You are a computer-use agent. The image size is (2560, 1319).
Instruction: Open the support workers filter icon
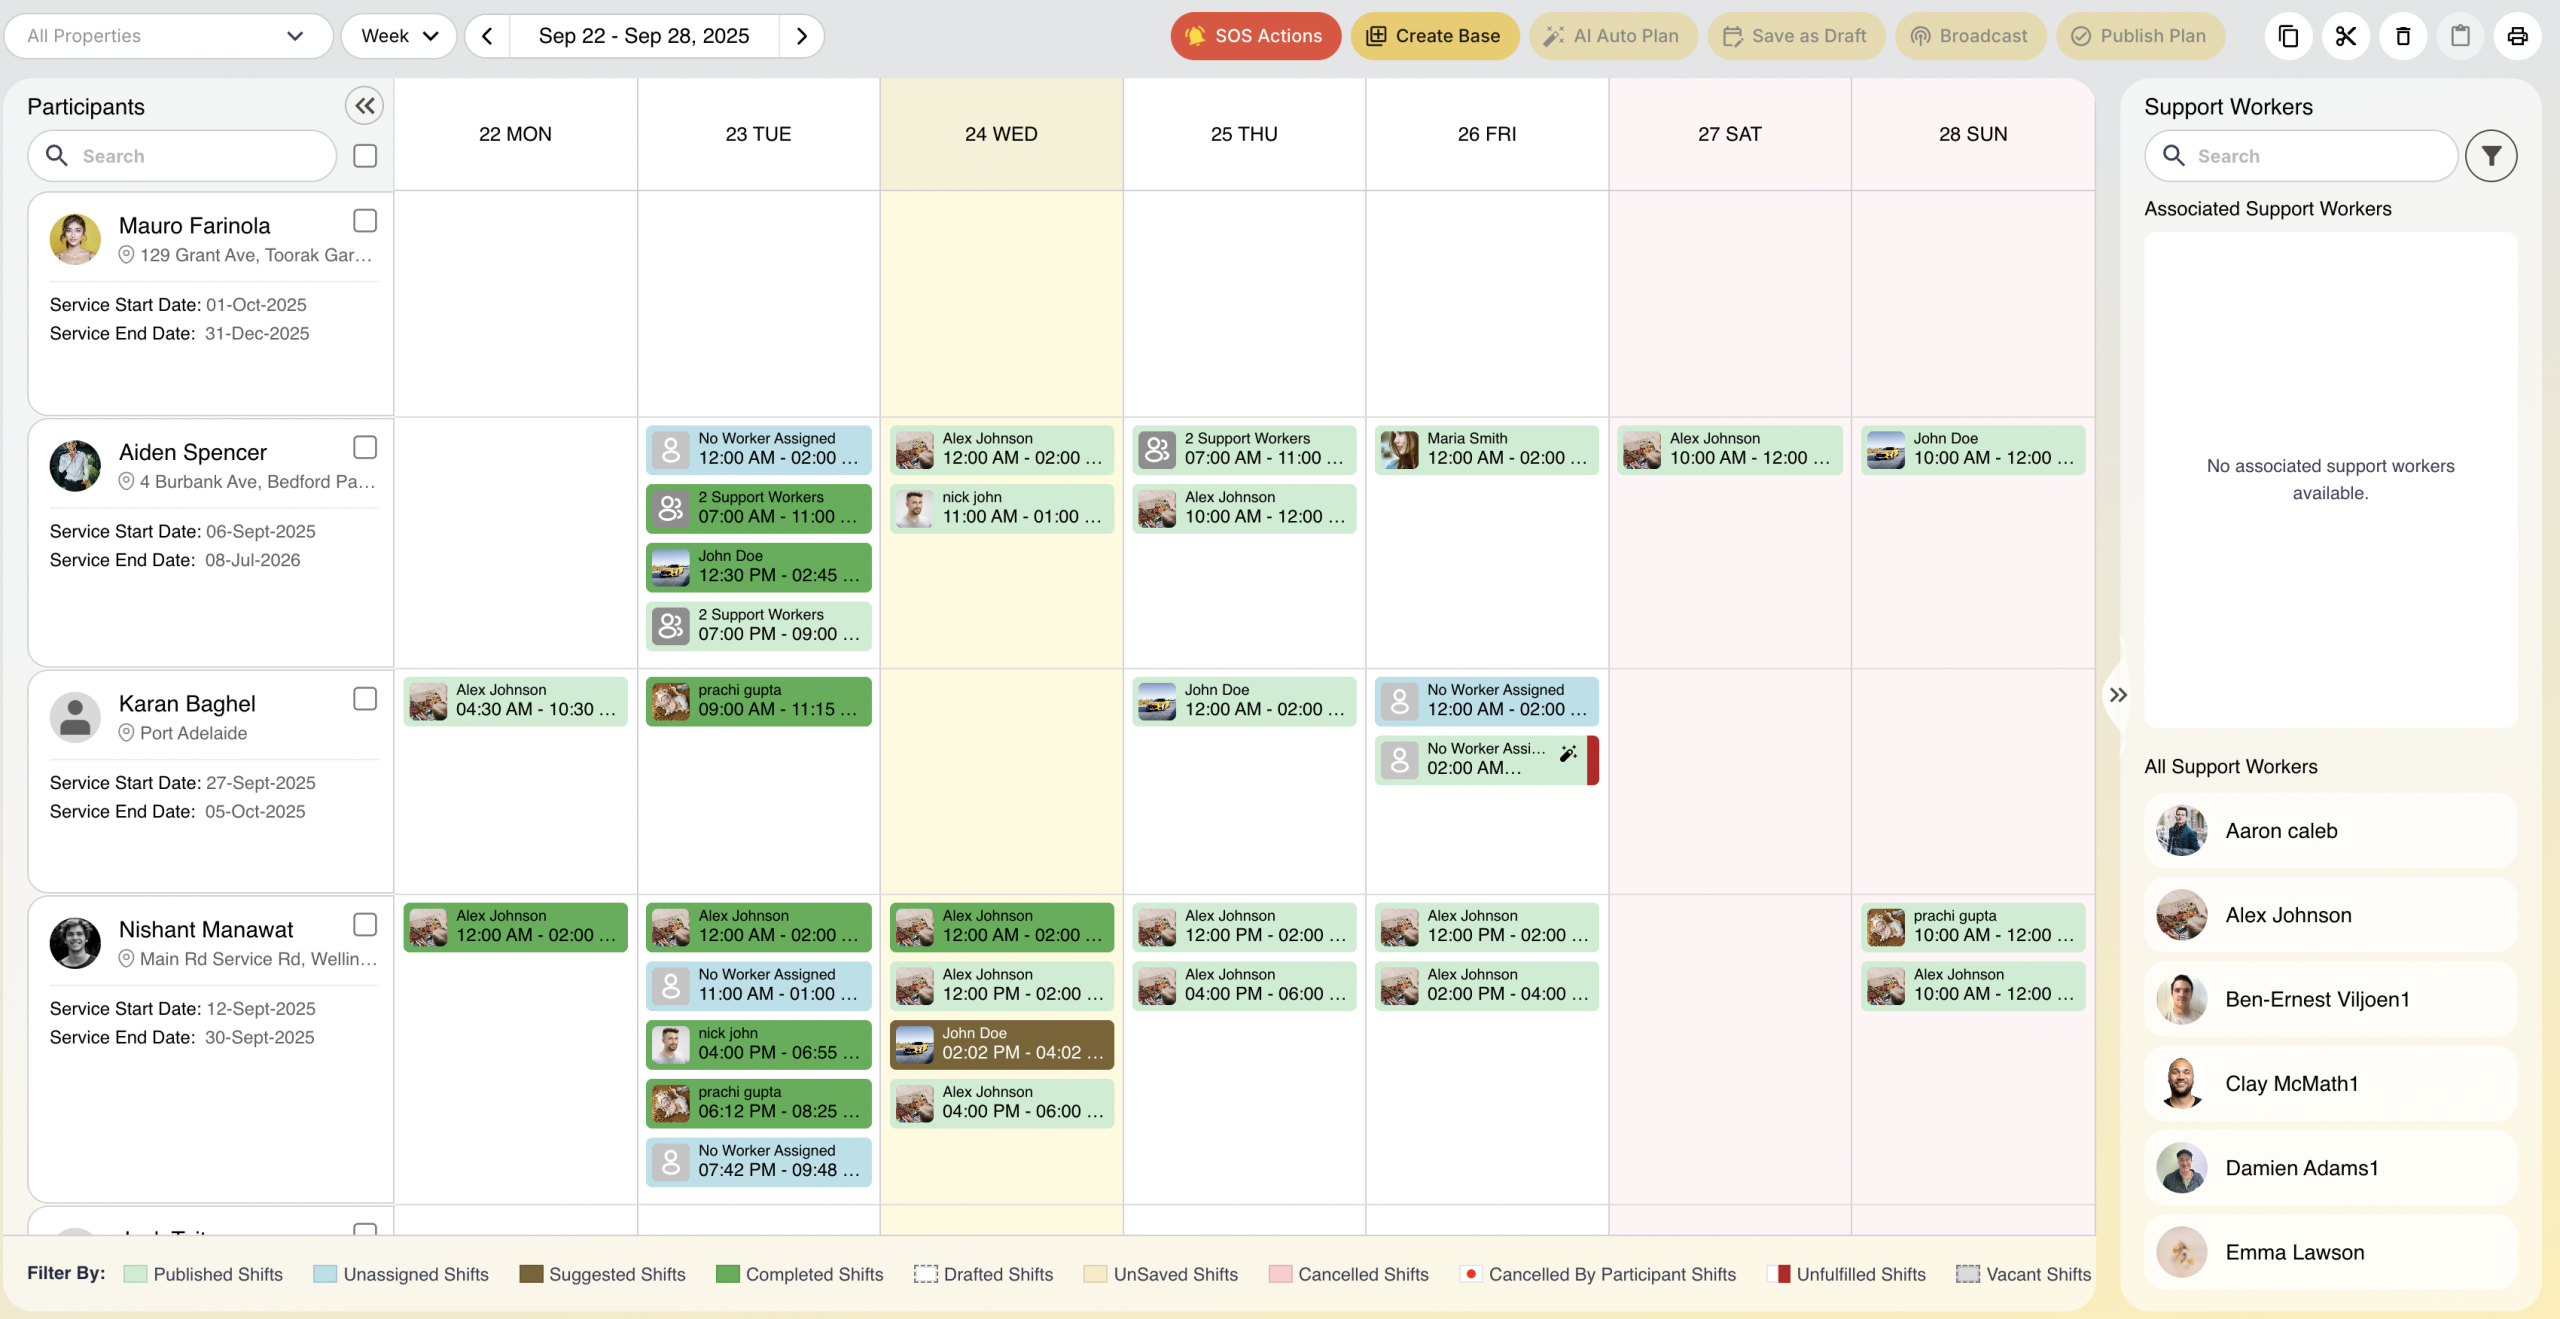[x=2492, y=155]
